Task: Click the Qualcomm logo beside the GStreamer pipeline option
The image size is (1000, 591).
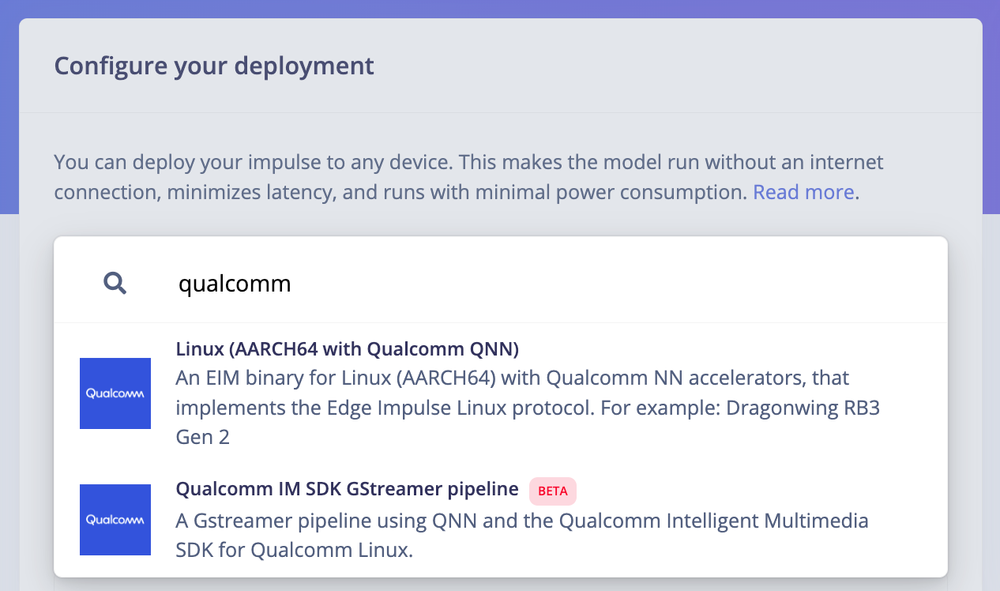Action: click(x=115, y=519)
